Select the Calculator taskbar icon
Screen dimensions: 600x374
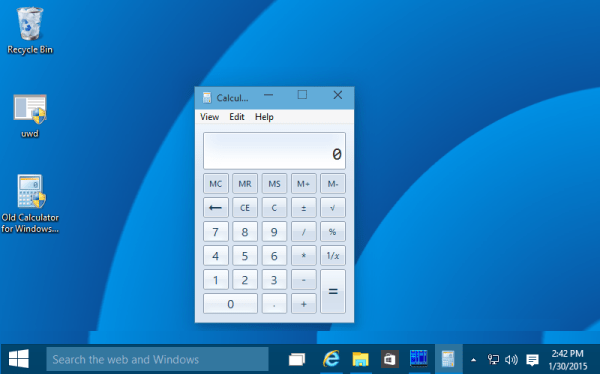pos(448,359)
